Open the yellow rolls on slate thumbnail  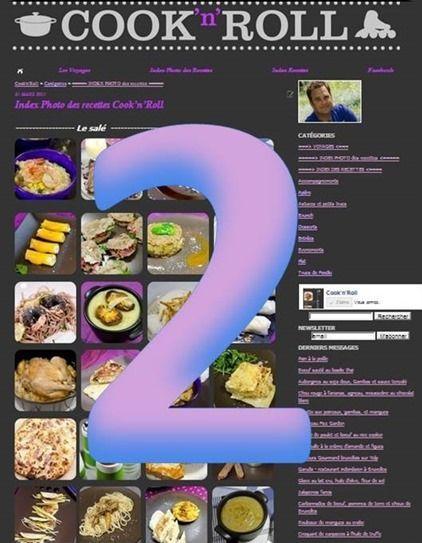tap(45, 243)
